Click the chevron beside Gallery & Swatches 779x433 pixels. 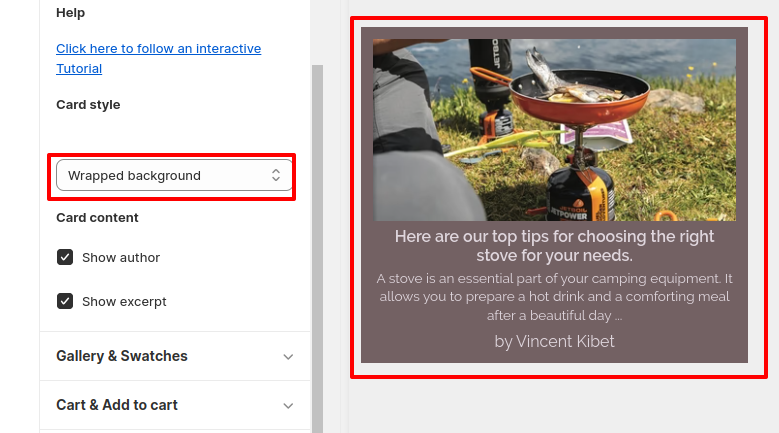[x=289, y=357]
